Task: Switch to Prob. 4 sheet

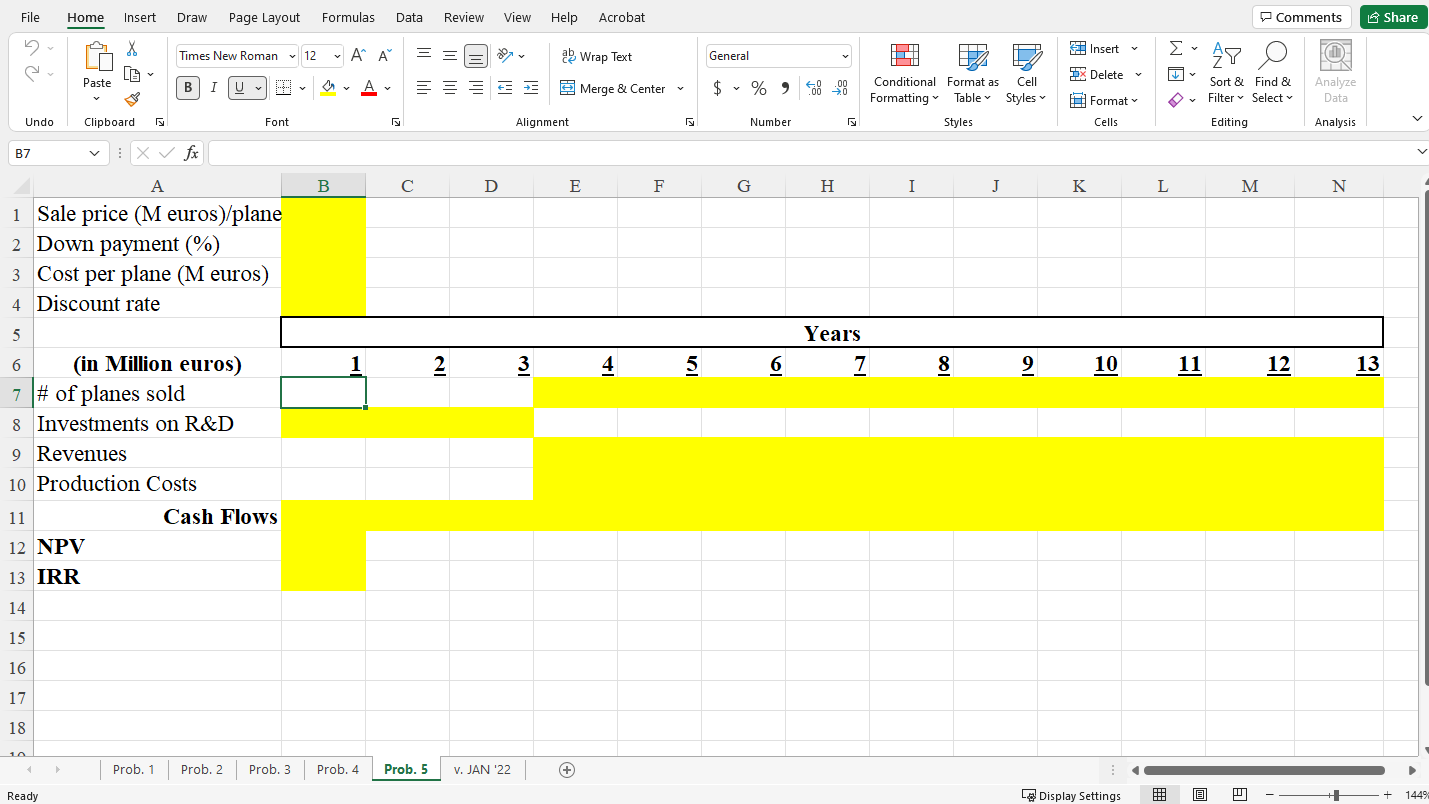Action: pyautogui.click(x=338, y=769)
